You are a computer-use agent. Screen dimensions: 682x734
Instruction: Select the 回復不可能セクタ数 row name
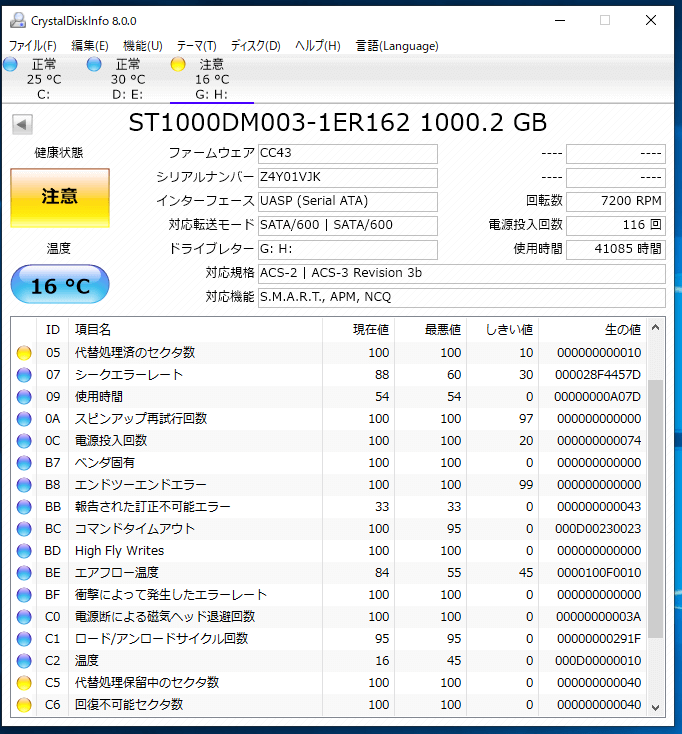point(129,705)
